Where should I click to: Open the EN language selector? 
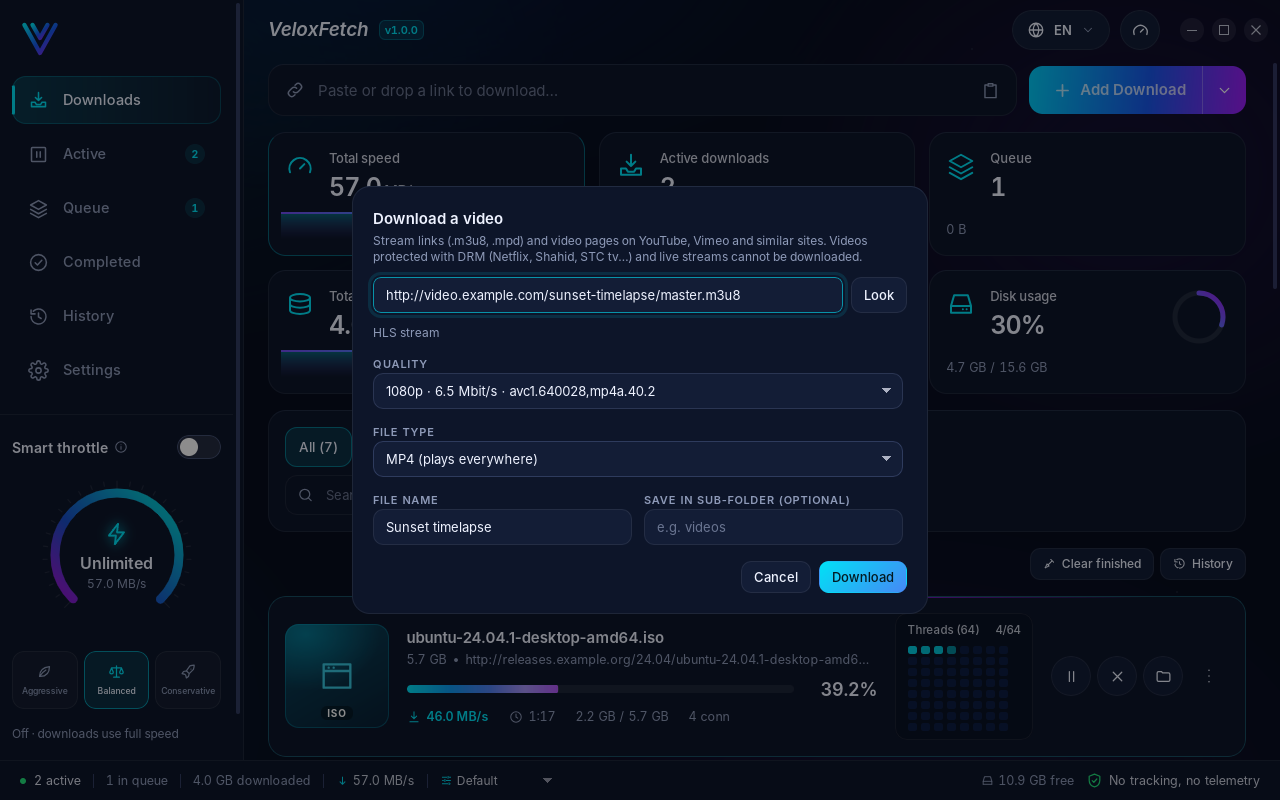(x=1061, y=30)
